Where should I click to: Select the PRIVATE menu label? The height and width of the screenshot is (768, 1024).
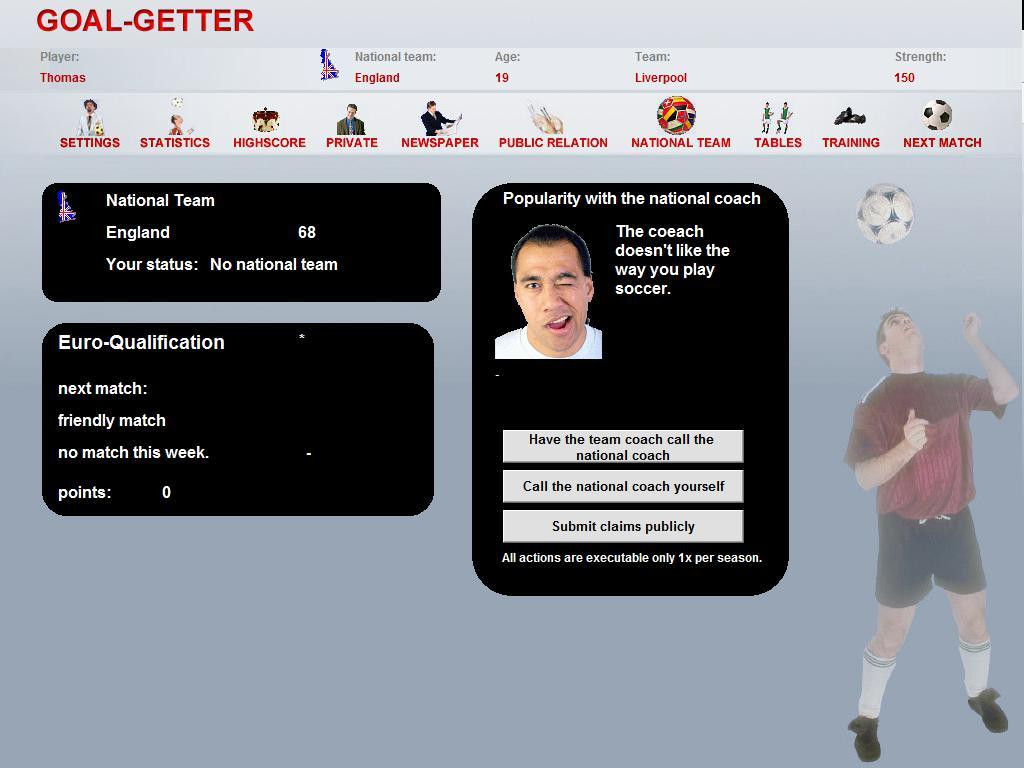click(352, 142)
